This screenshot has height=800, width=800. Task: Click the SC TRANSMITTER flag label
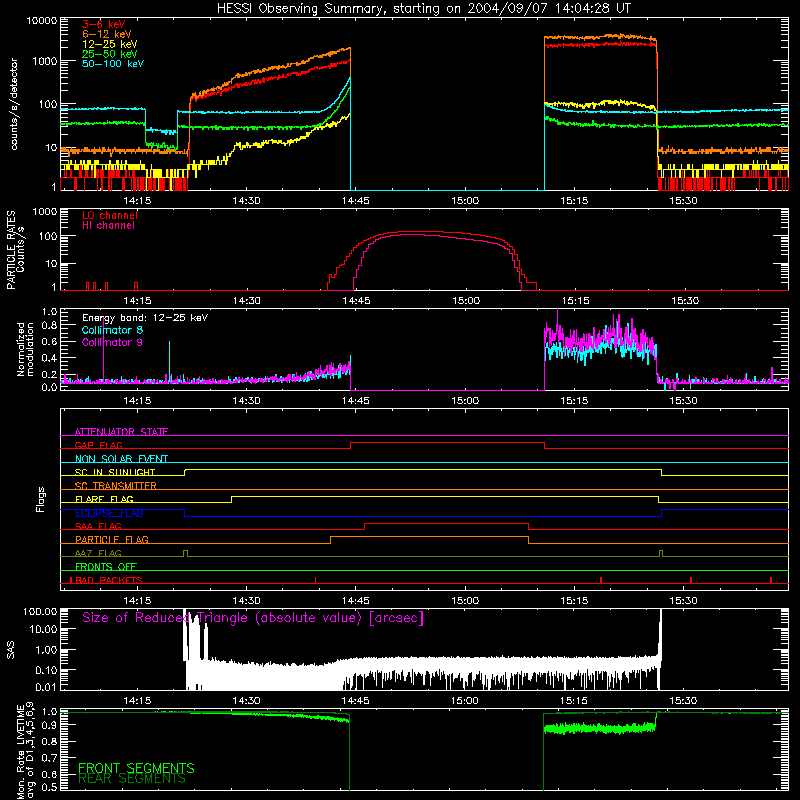click(x=116, y=486)
